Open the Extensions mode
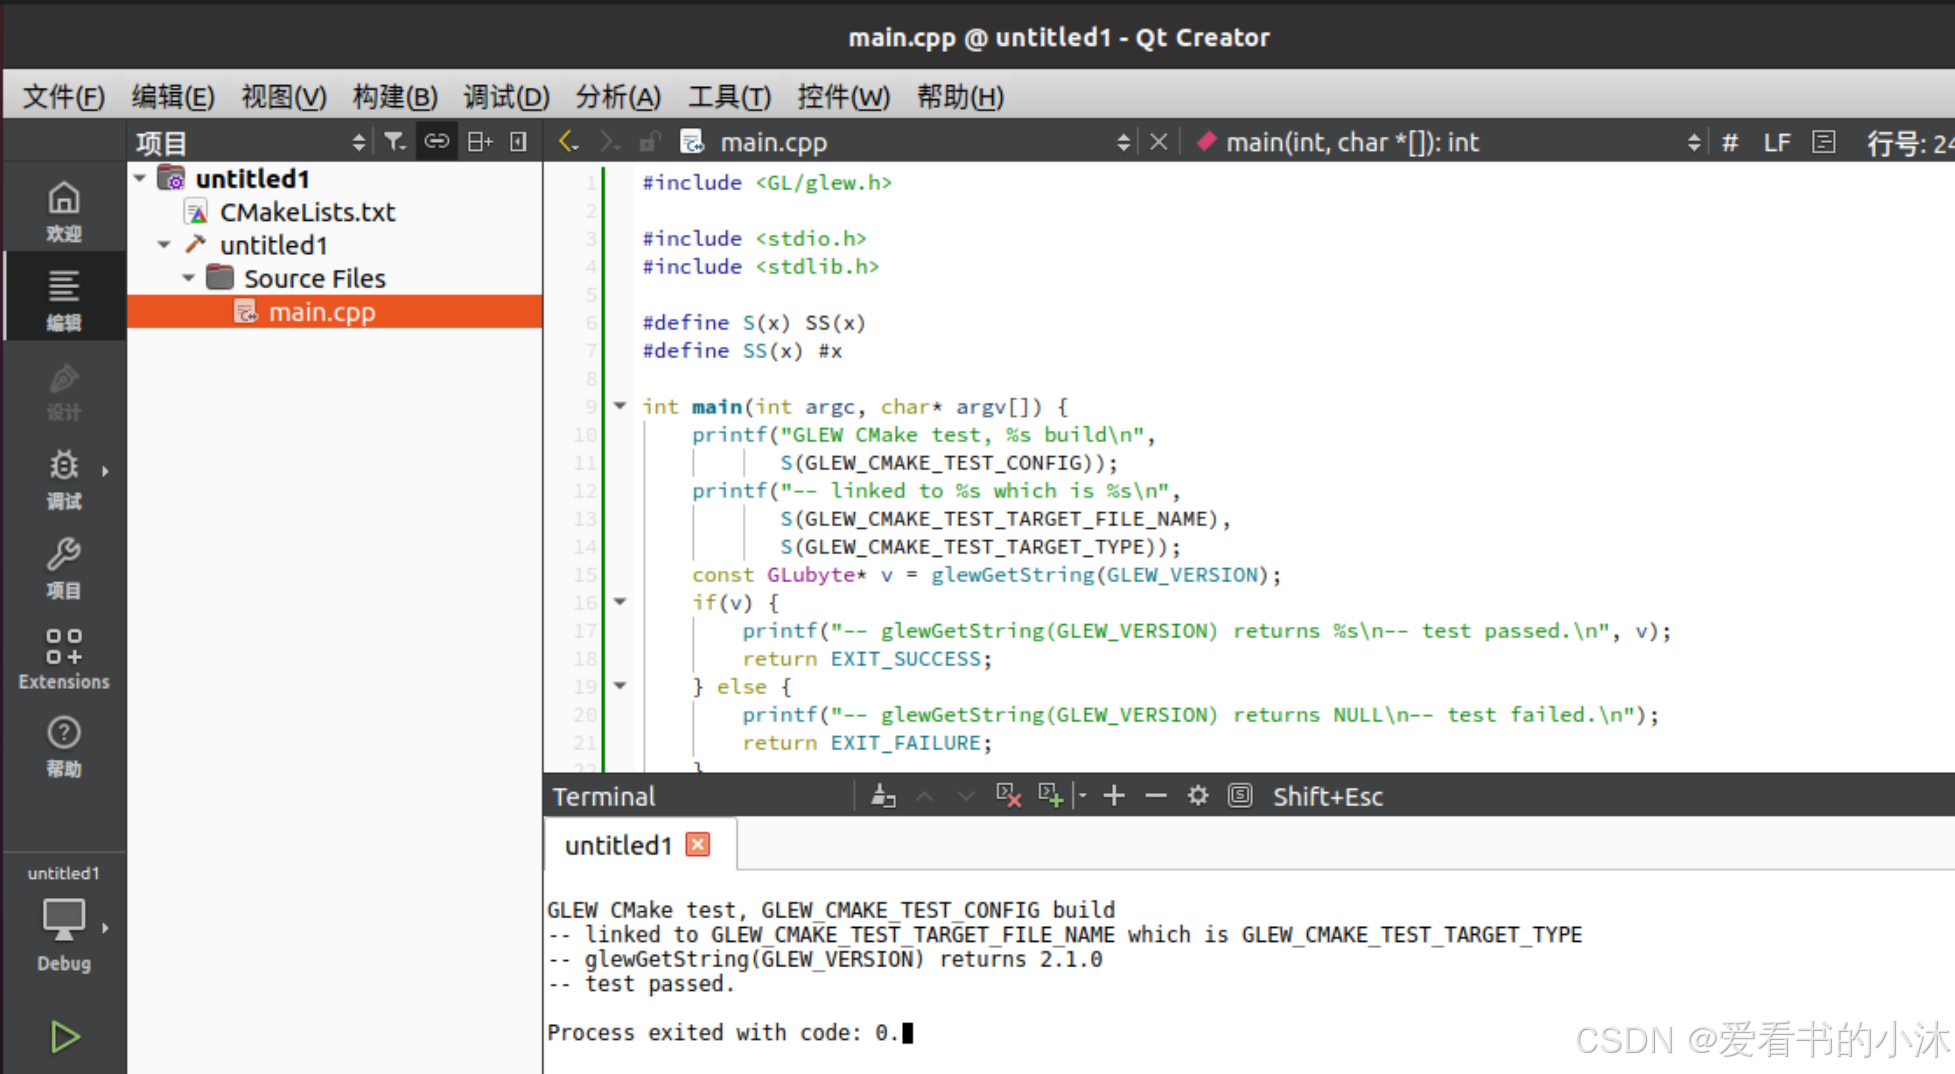 click(x=64, y=658)
